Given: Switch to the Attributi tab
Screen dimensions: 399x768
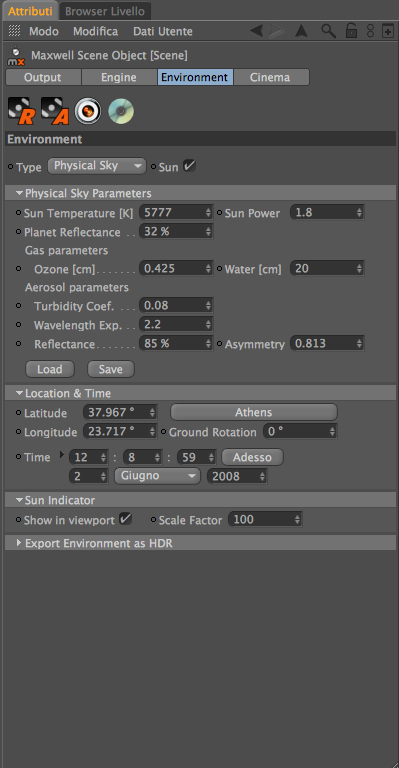Looking at the screenshot, I should (30, 11).
